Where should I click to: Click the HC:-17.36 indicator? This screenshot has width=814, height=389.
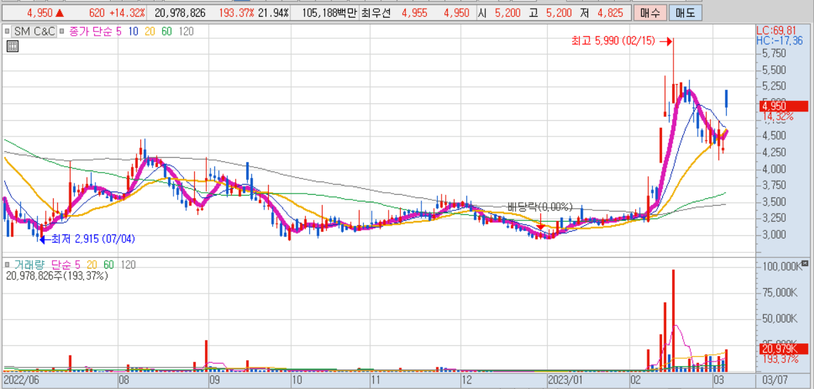pos(780,40)
